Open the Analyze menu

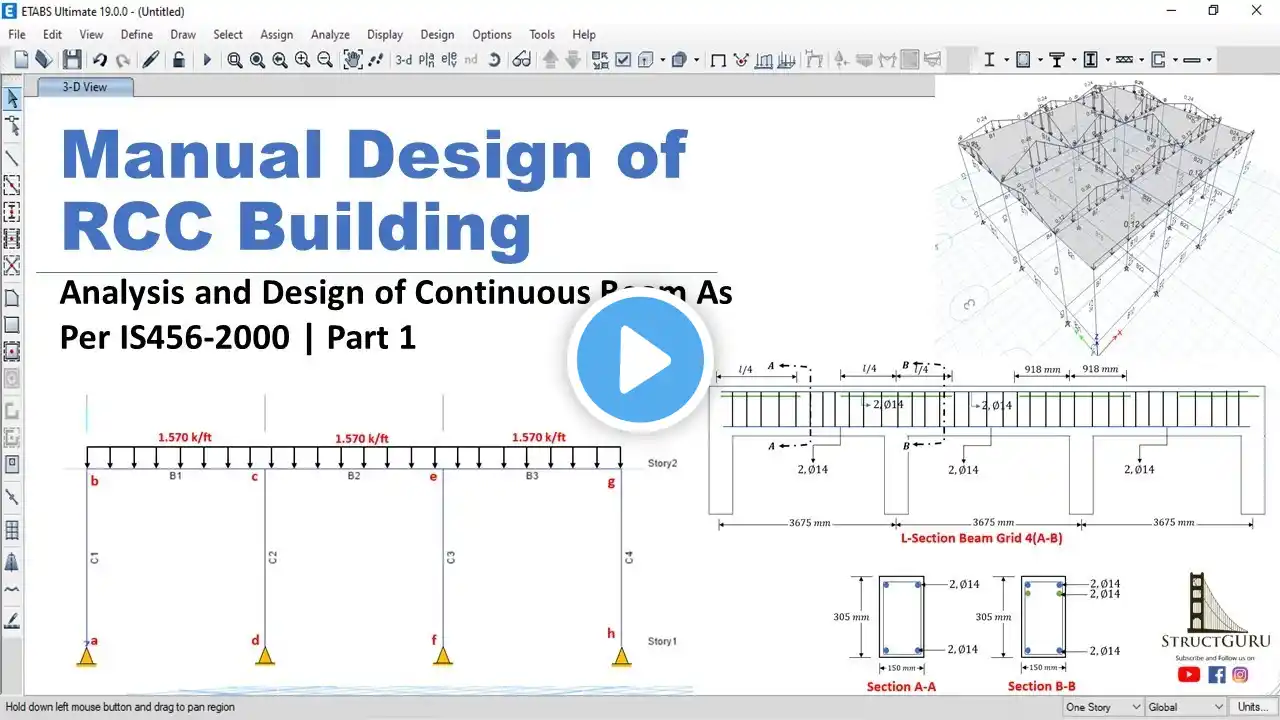330,34
